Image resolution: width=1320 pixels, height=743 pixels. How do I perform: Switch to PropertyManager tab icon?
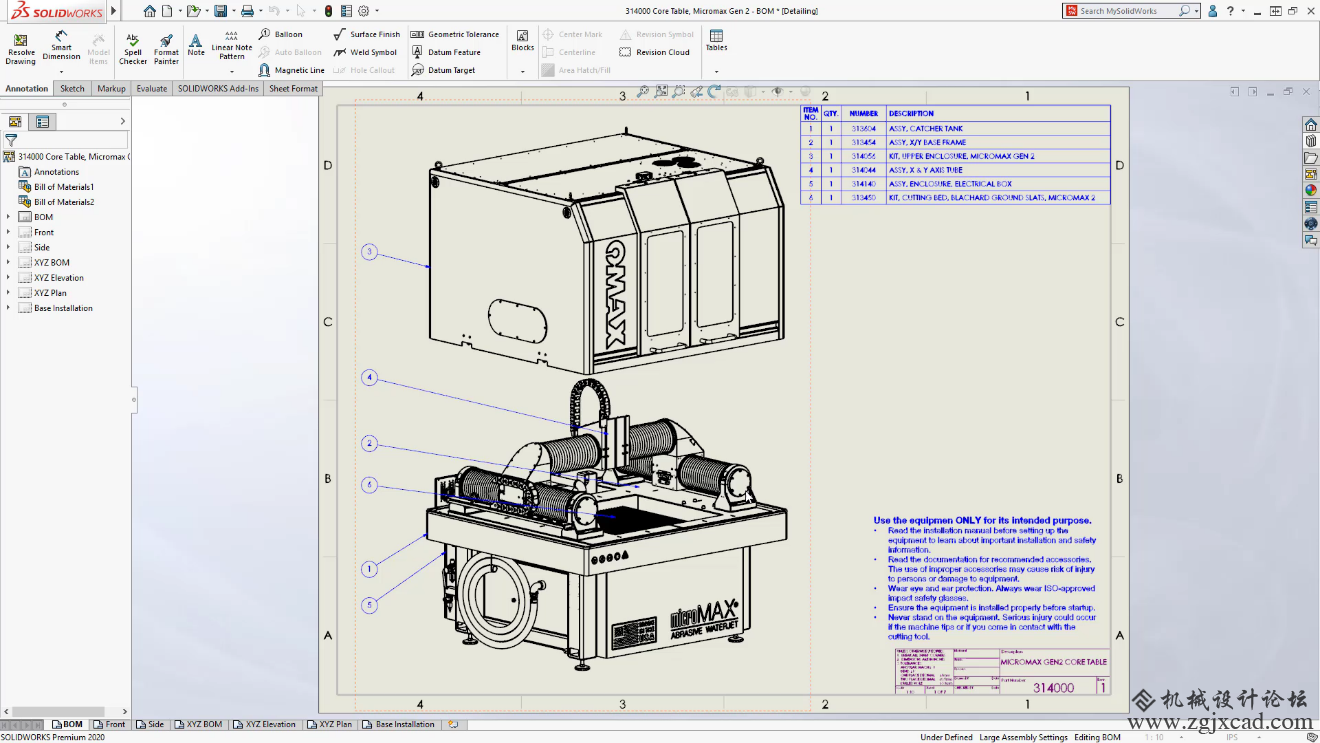pos(42,121)
